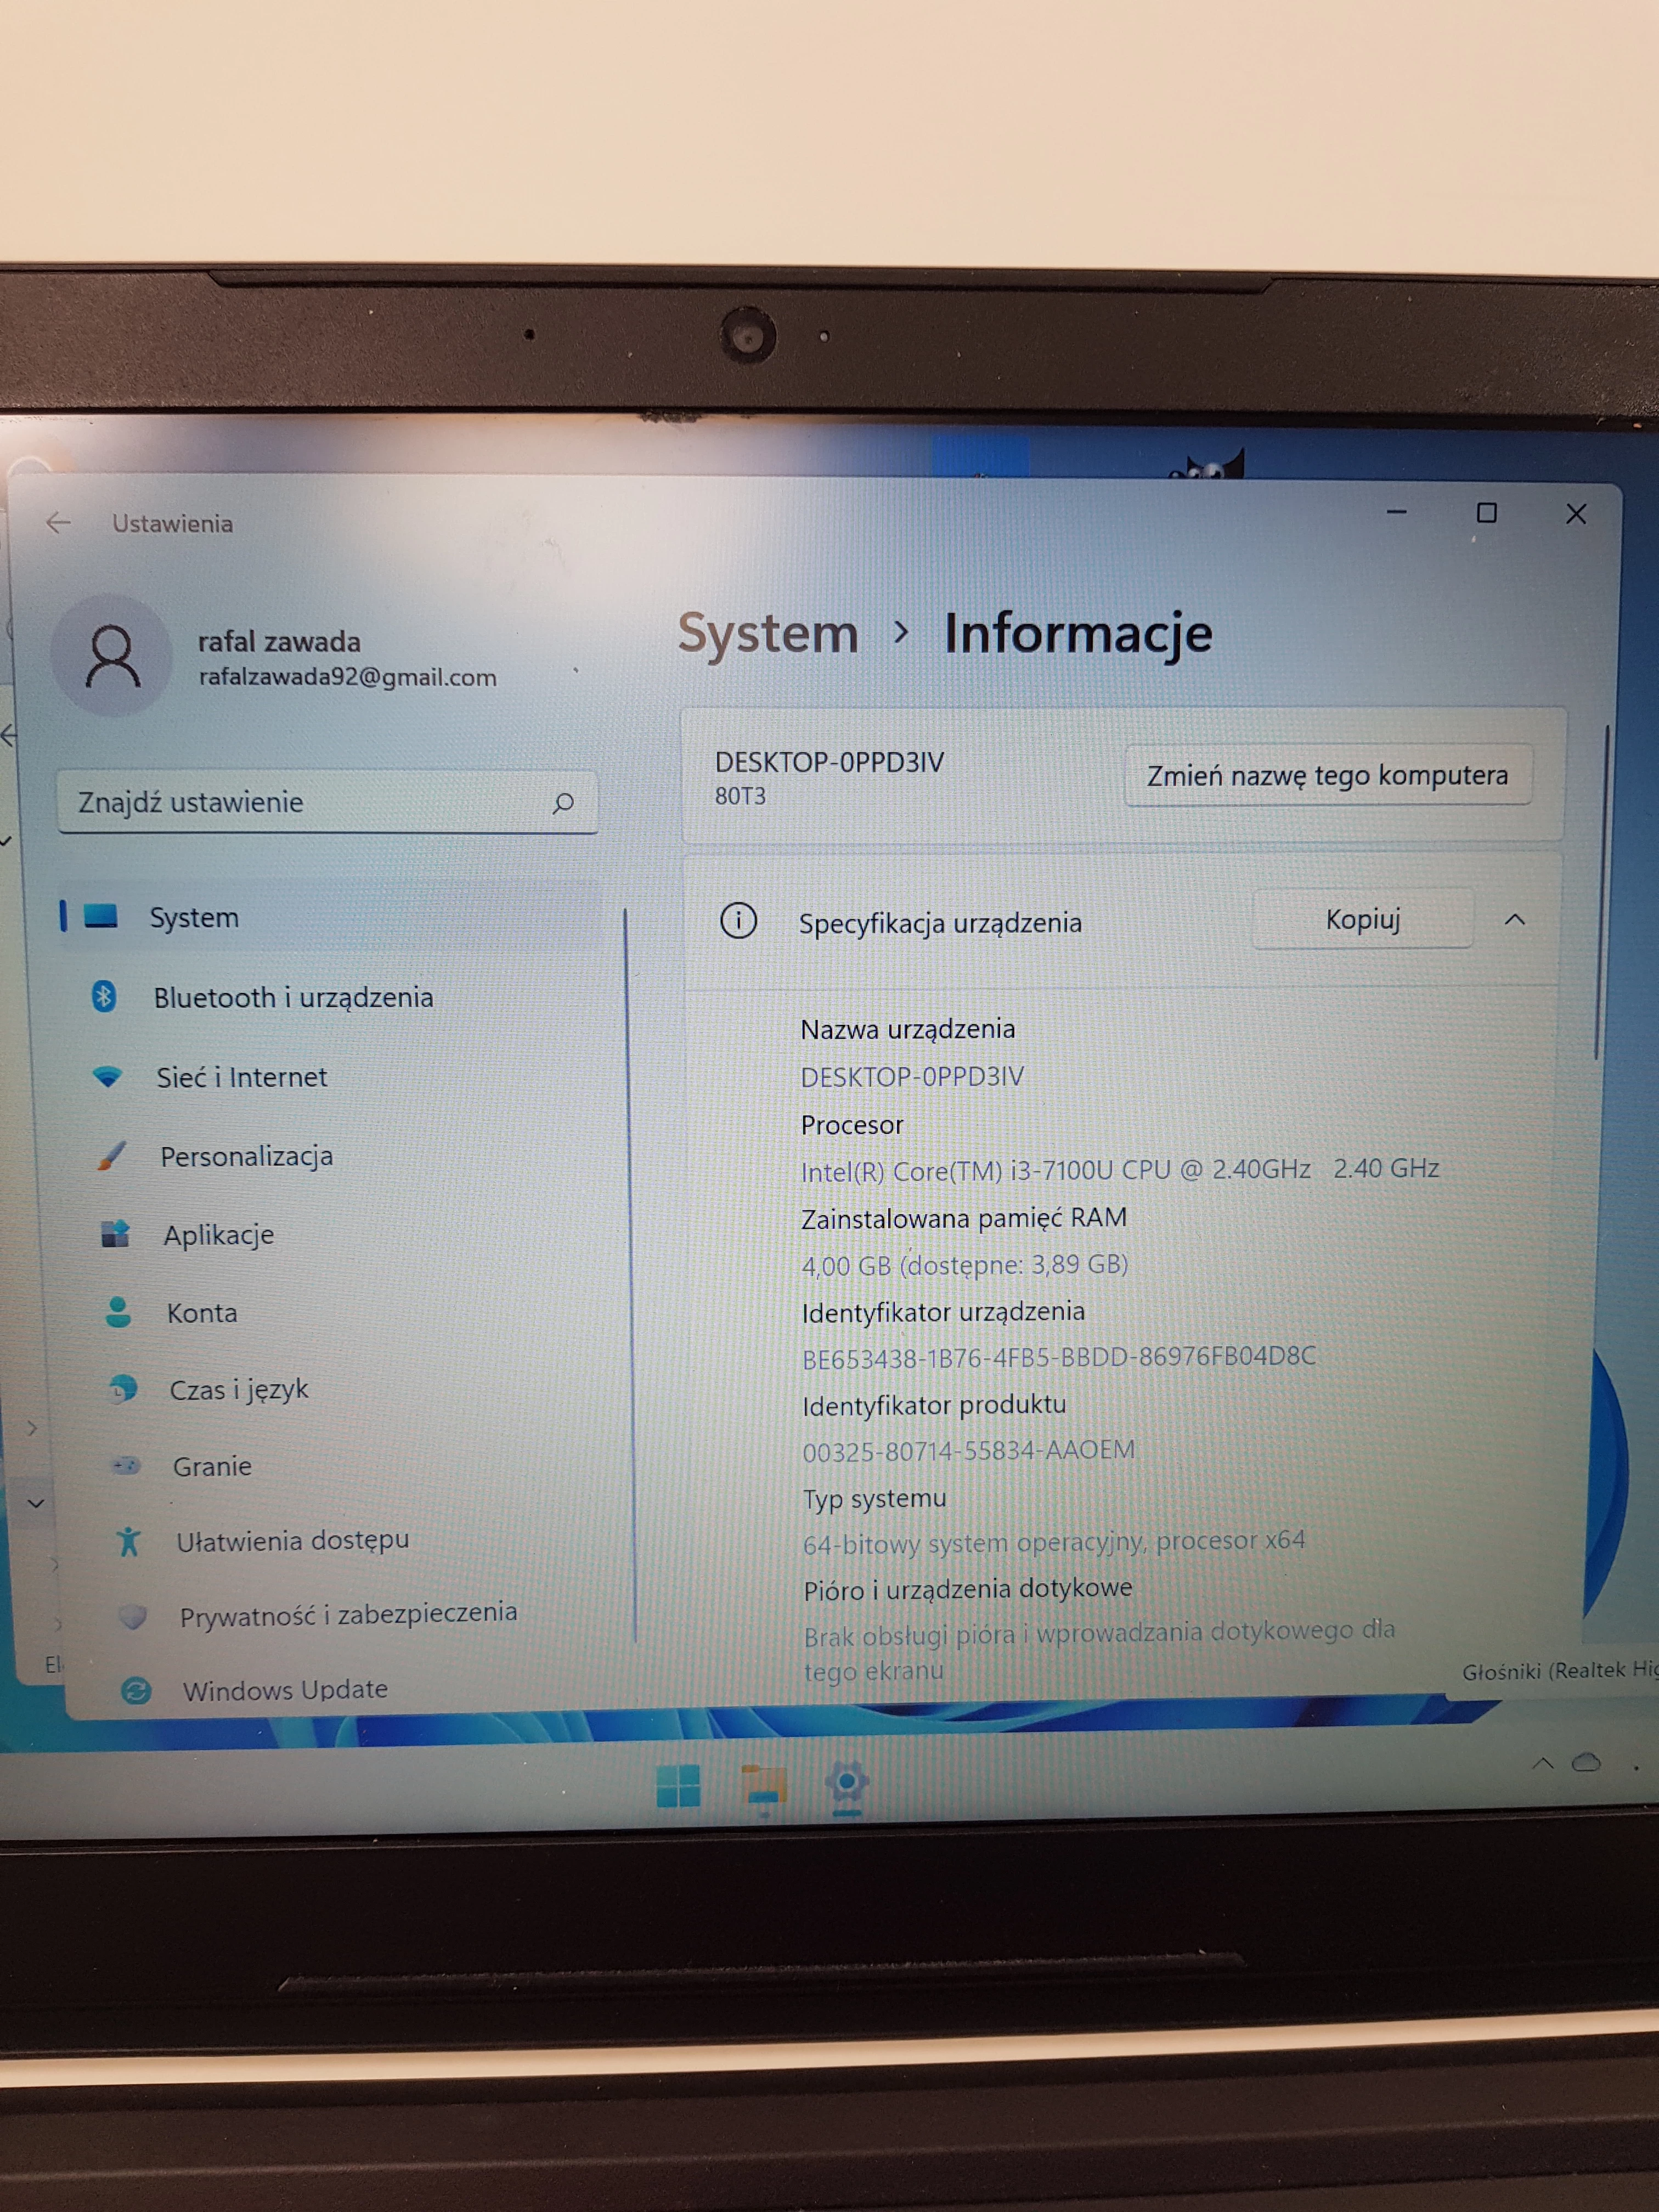Click the Informacje page heading

pyautogui.click(x=1078, y=634)
